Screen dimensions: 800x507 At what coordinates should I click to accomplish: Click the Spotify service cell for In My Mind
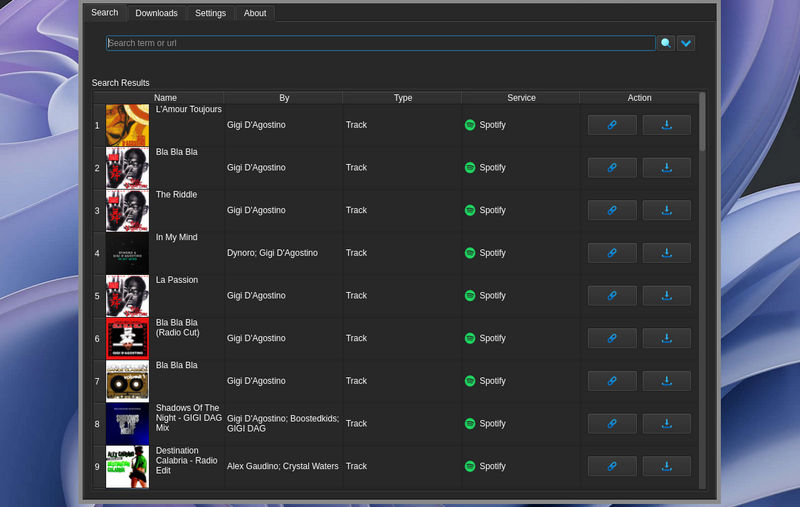tap(520, 253)
